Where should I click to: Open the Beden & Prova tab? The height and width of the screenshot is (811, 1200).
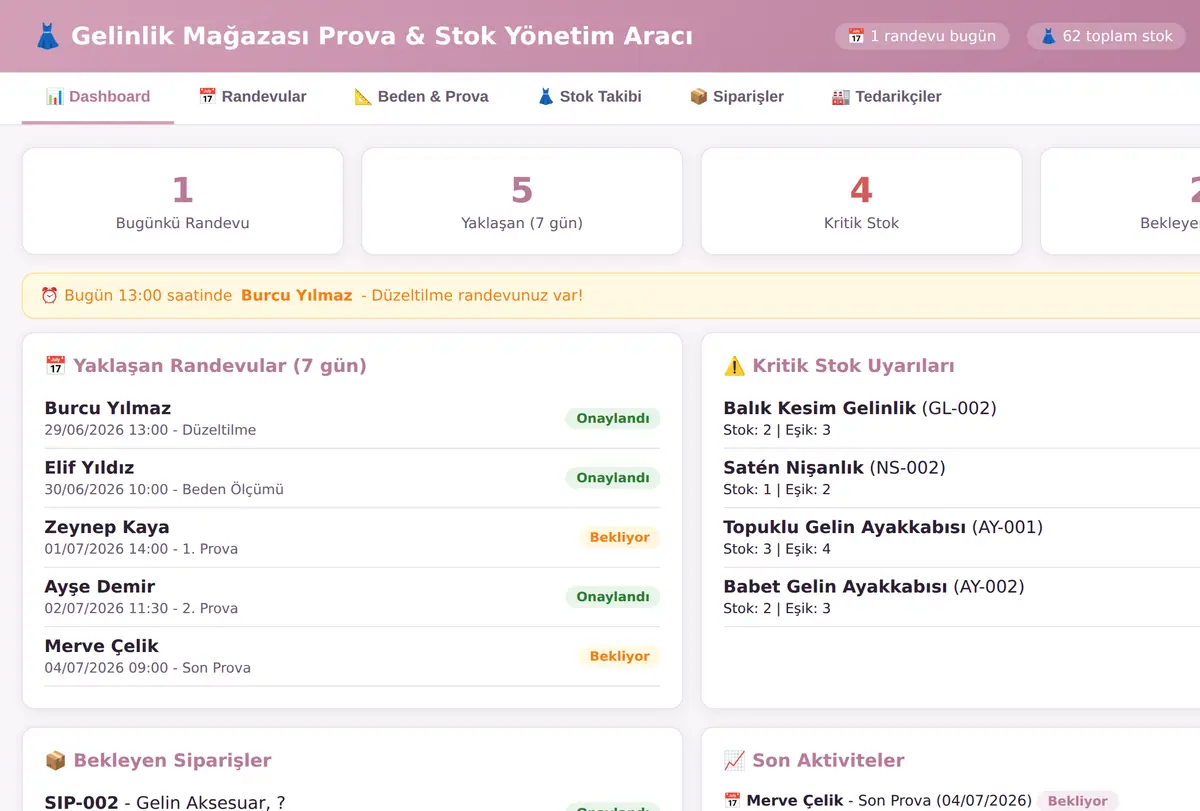pos(421,97)
